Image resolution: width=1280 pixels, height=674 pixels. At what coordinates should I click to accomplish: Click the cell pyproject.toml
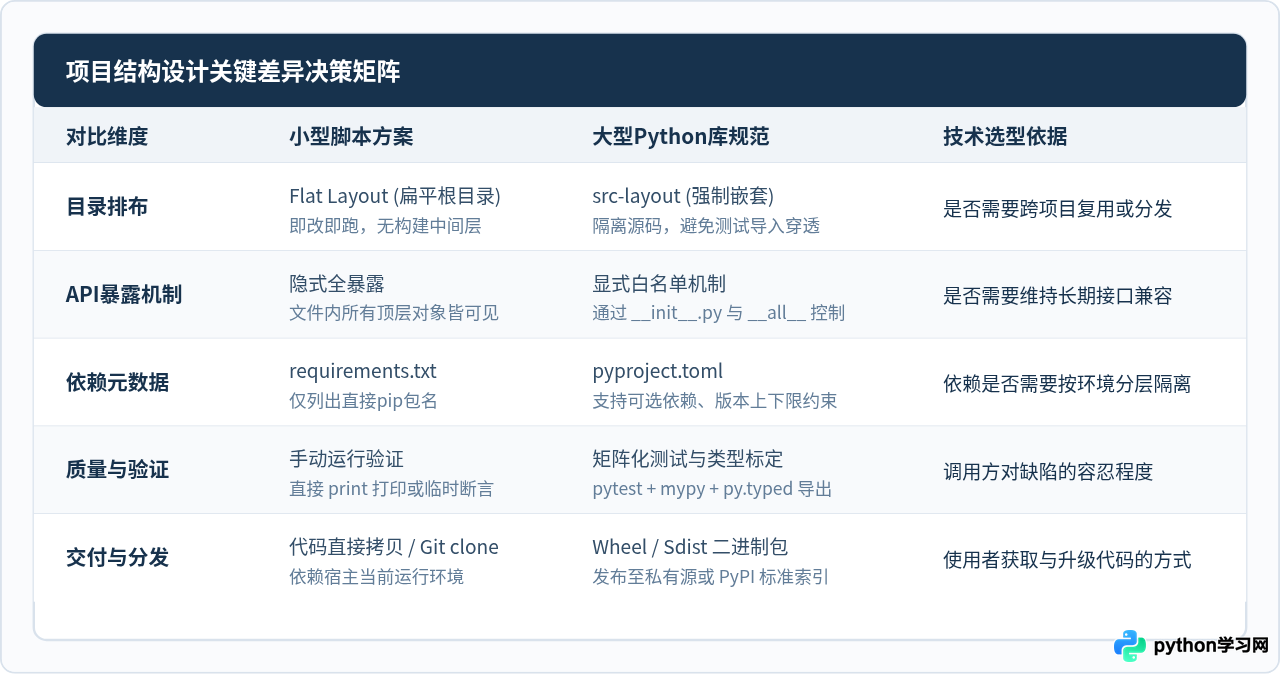point(658,371)
